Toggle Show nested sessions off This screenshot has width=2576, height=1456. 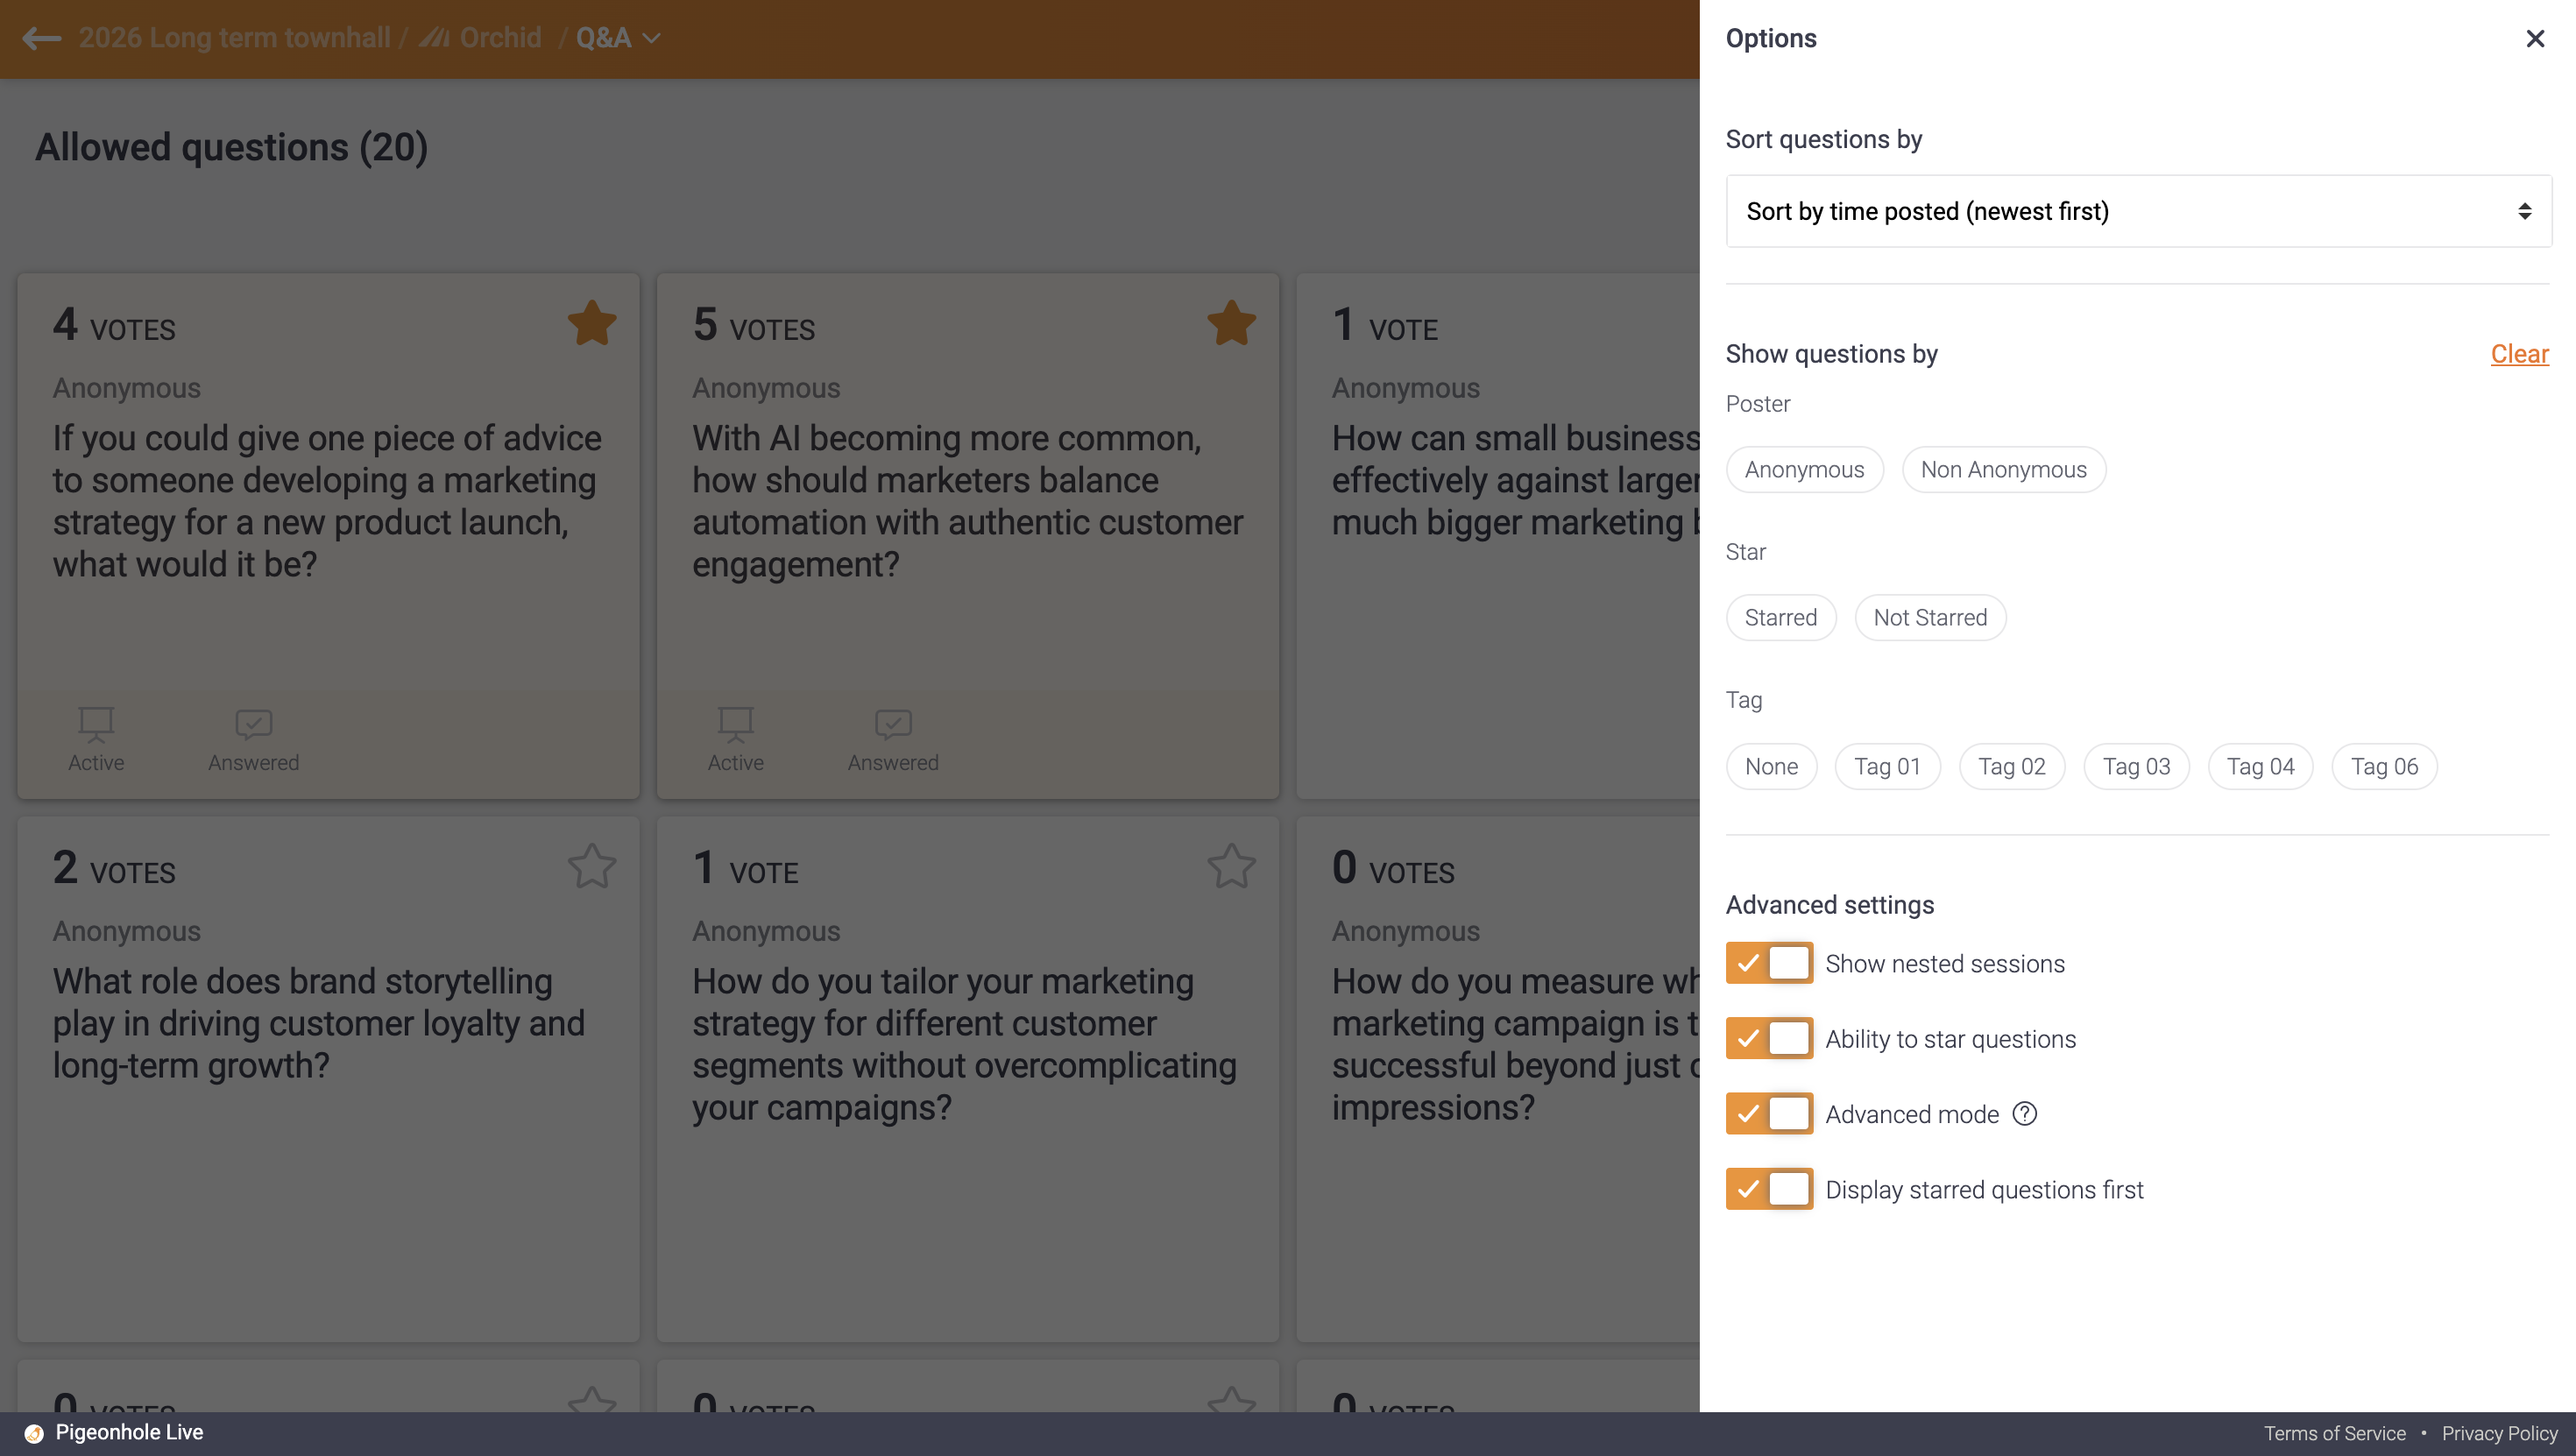tap(1769, 963)
